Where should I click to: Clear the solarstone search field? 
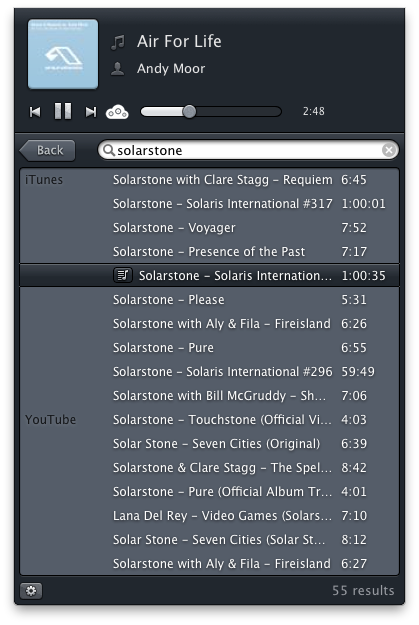click(389, 150)
